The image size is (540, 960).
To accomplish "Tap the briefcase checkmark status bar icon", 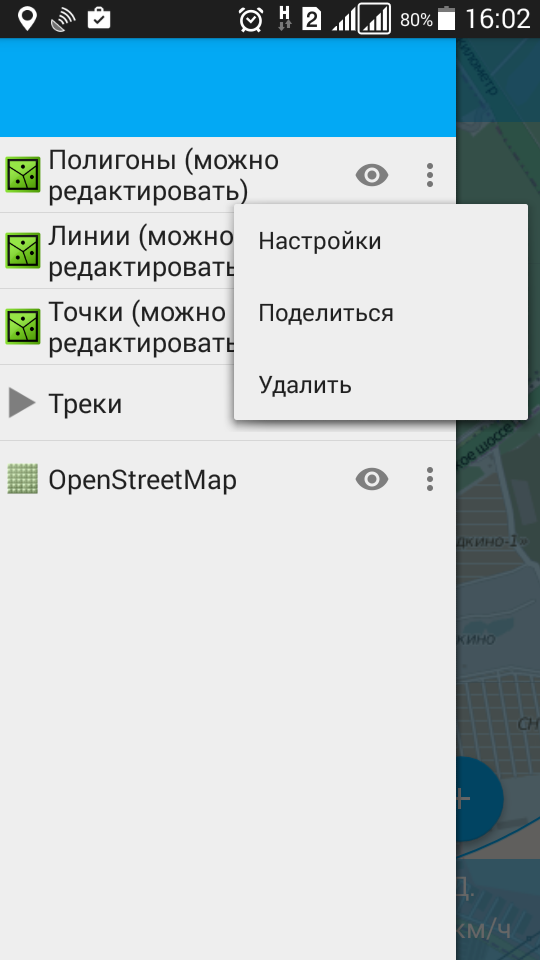I will (x=99, y=18).
